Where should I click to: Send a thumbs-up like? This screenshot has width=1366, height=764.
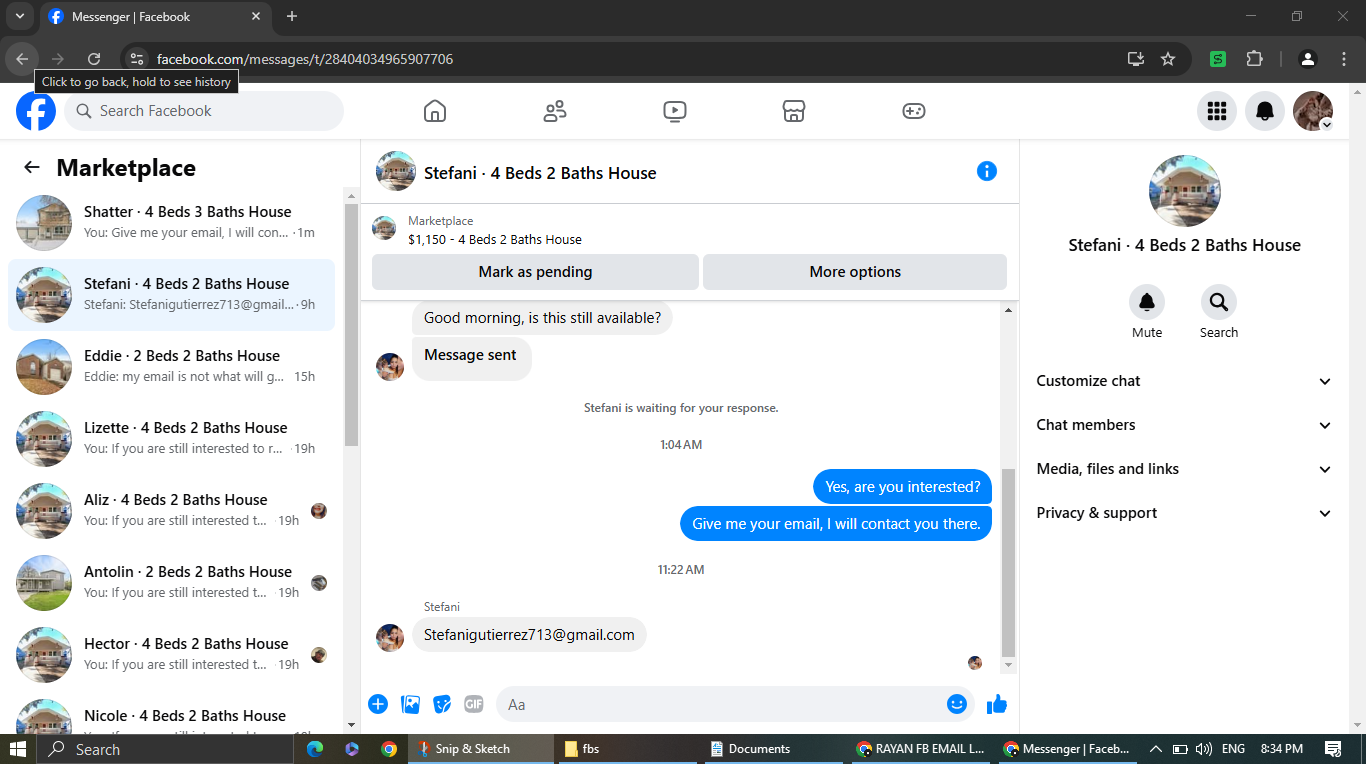pos(997,704)
